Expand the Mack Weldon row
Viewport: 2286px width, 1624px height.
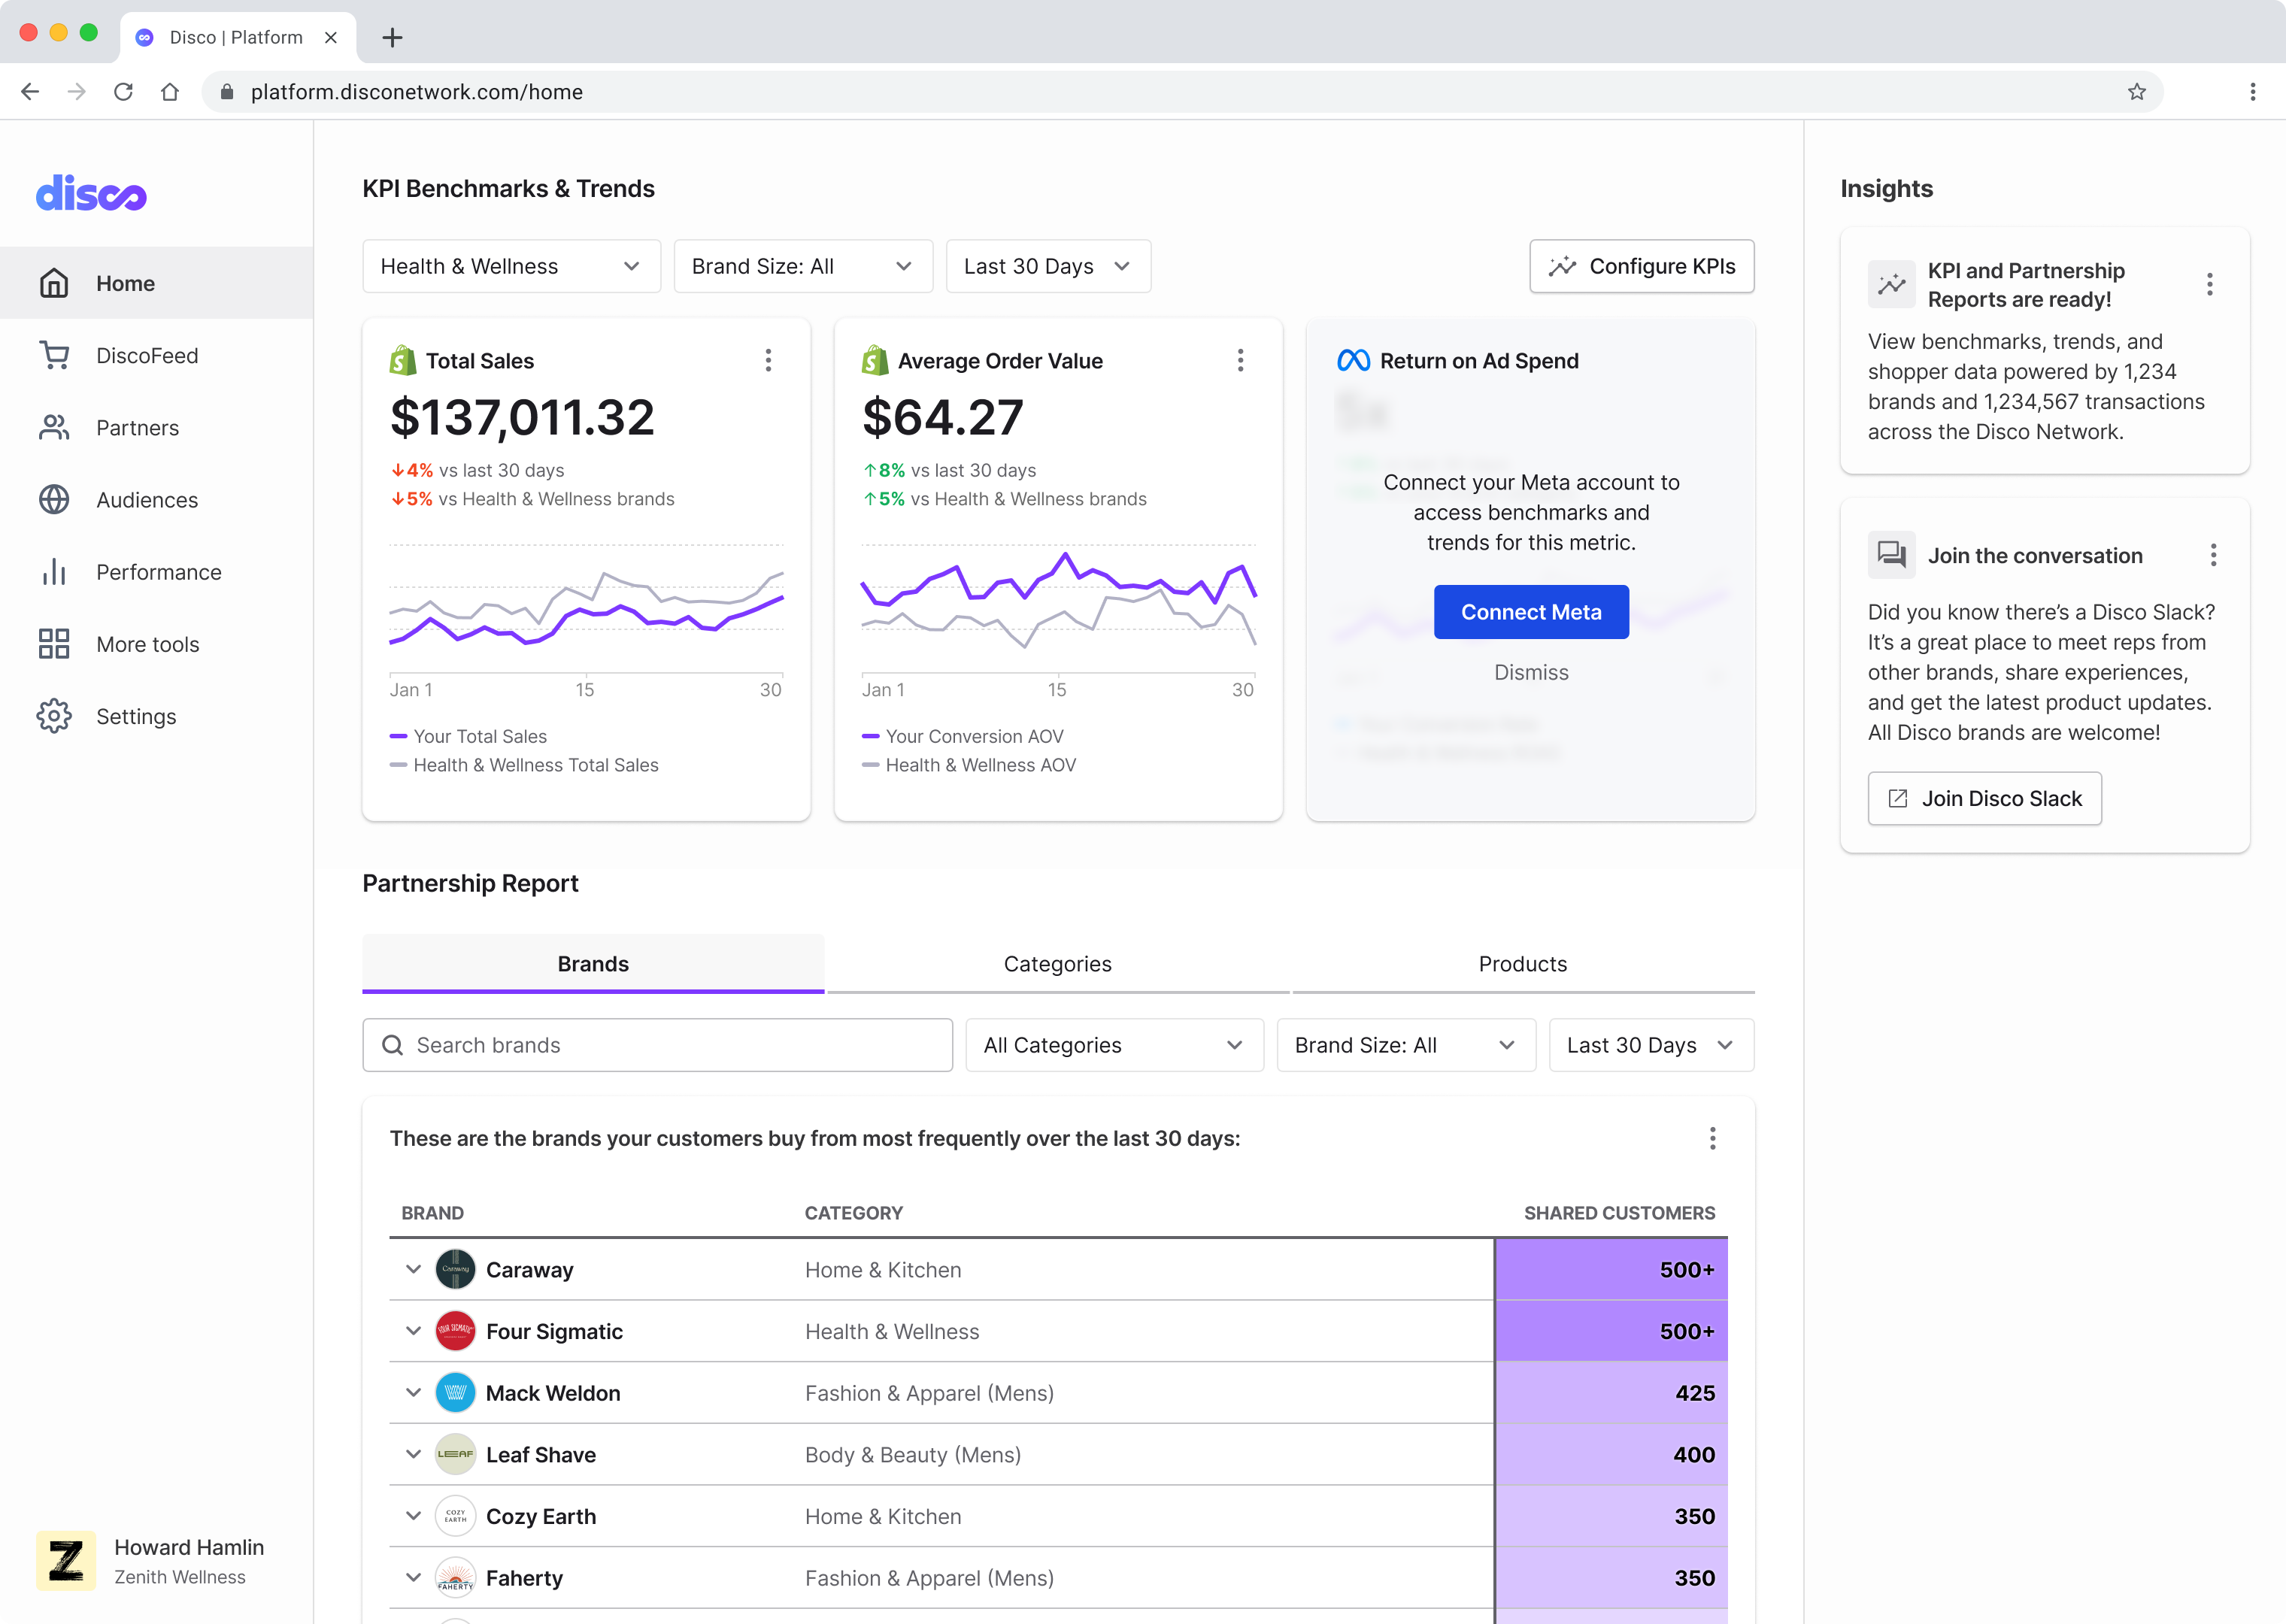[413, 1393]
